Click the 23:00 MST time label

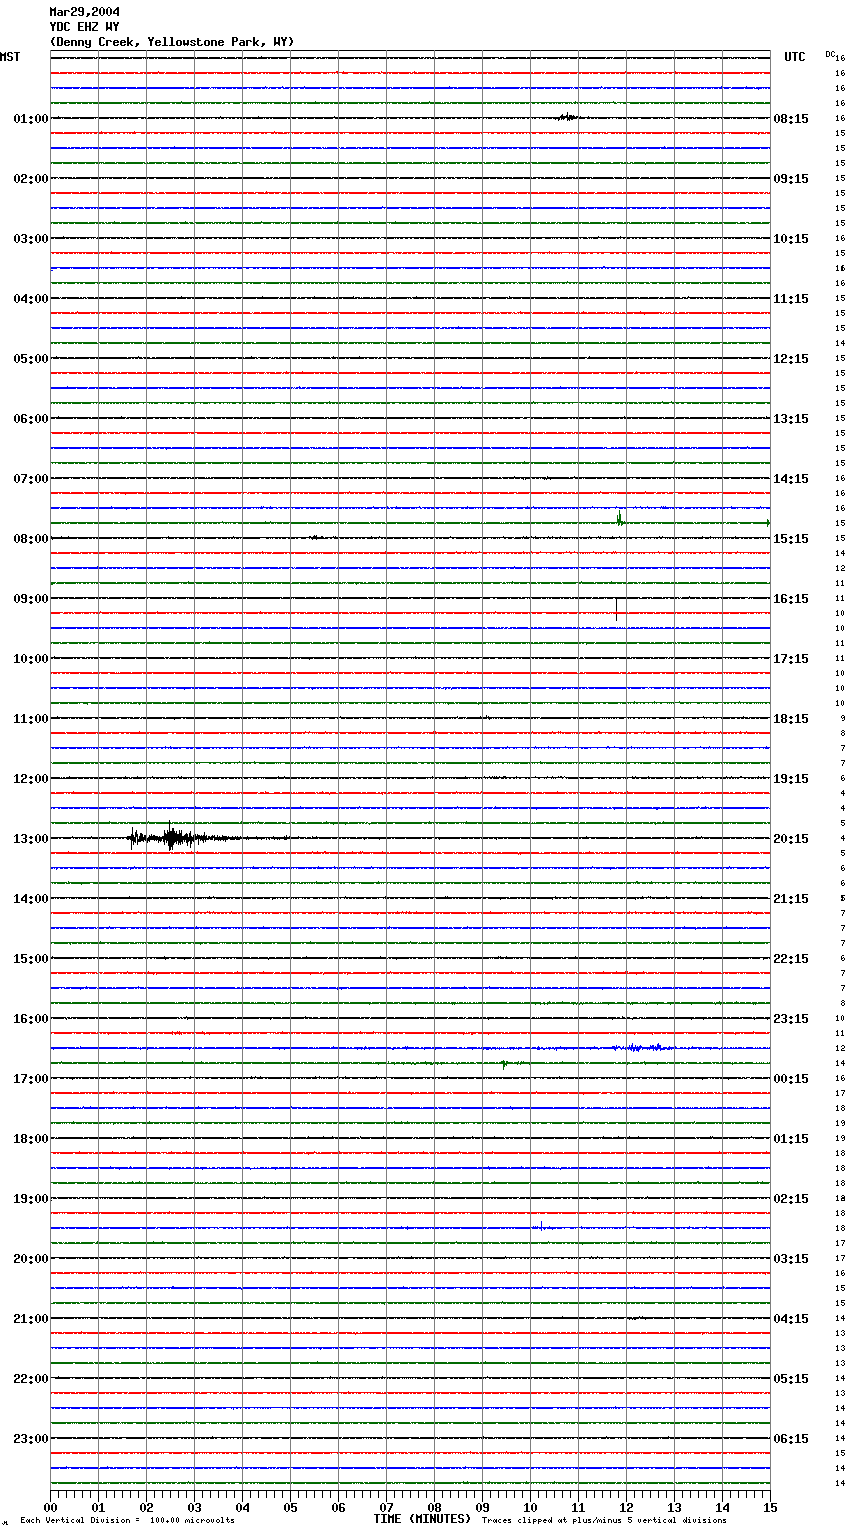tap(31, 1439)
